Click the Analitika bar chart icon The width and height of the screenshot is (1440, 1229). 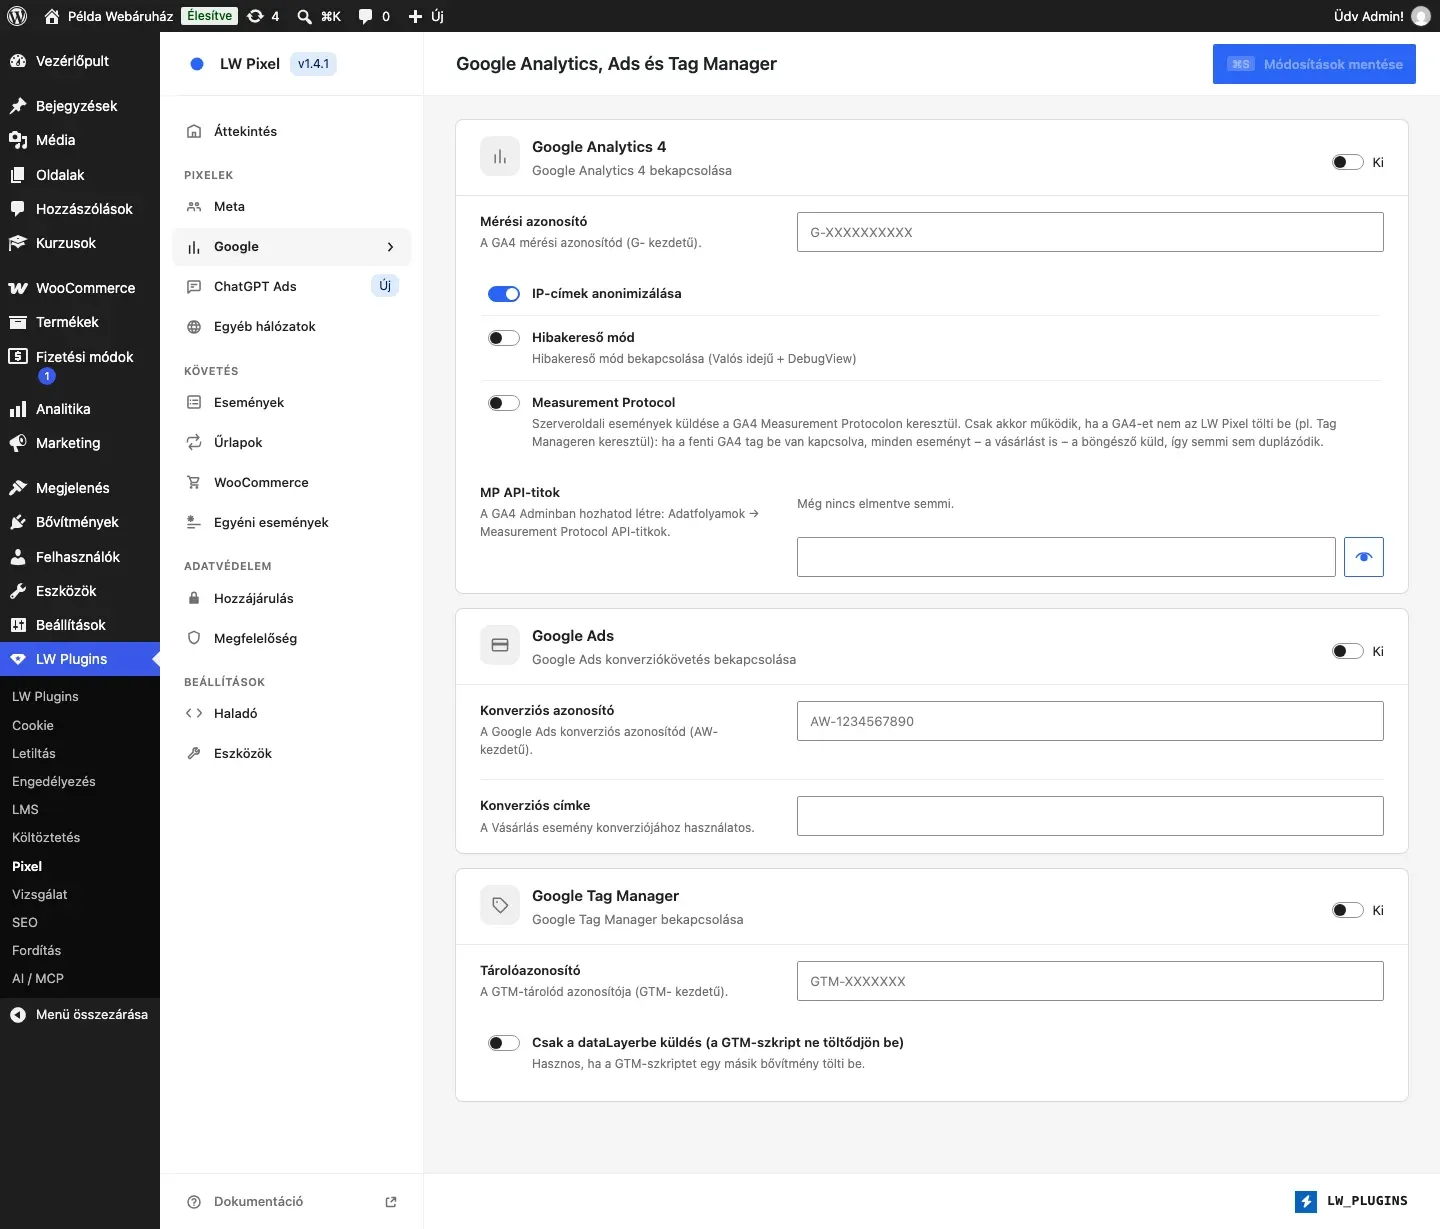tap(18, 409)
